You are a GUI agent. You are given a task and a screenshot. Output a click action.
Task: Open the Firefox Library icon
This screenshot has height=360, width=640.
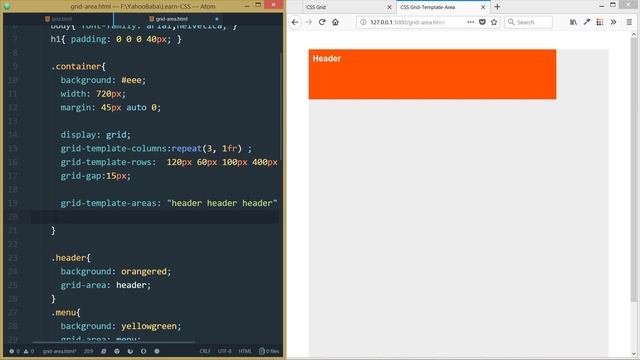[573, 22]
